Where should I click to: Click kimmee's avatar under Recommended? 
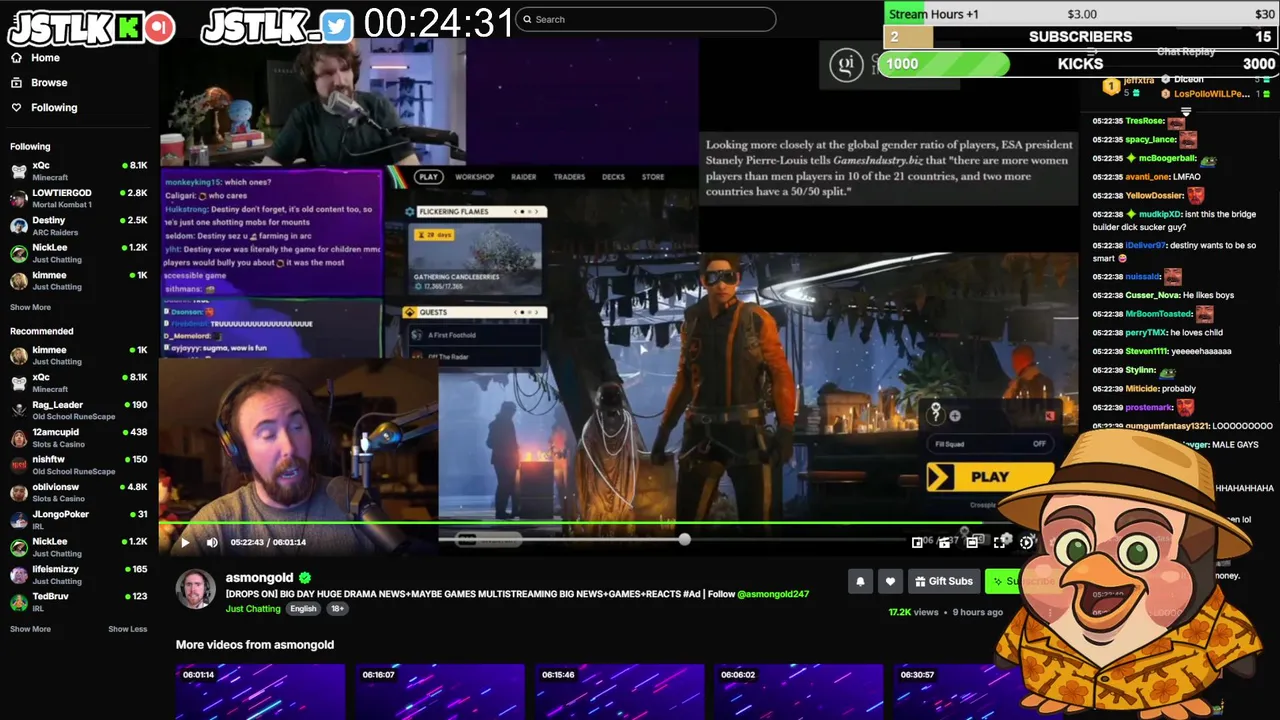click(x=18, y=356)
